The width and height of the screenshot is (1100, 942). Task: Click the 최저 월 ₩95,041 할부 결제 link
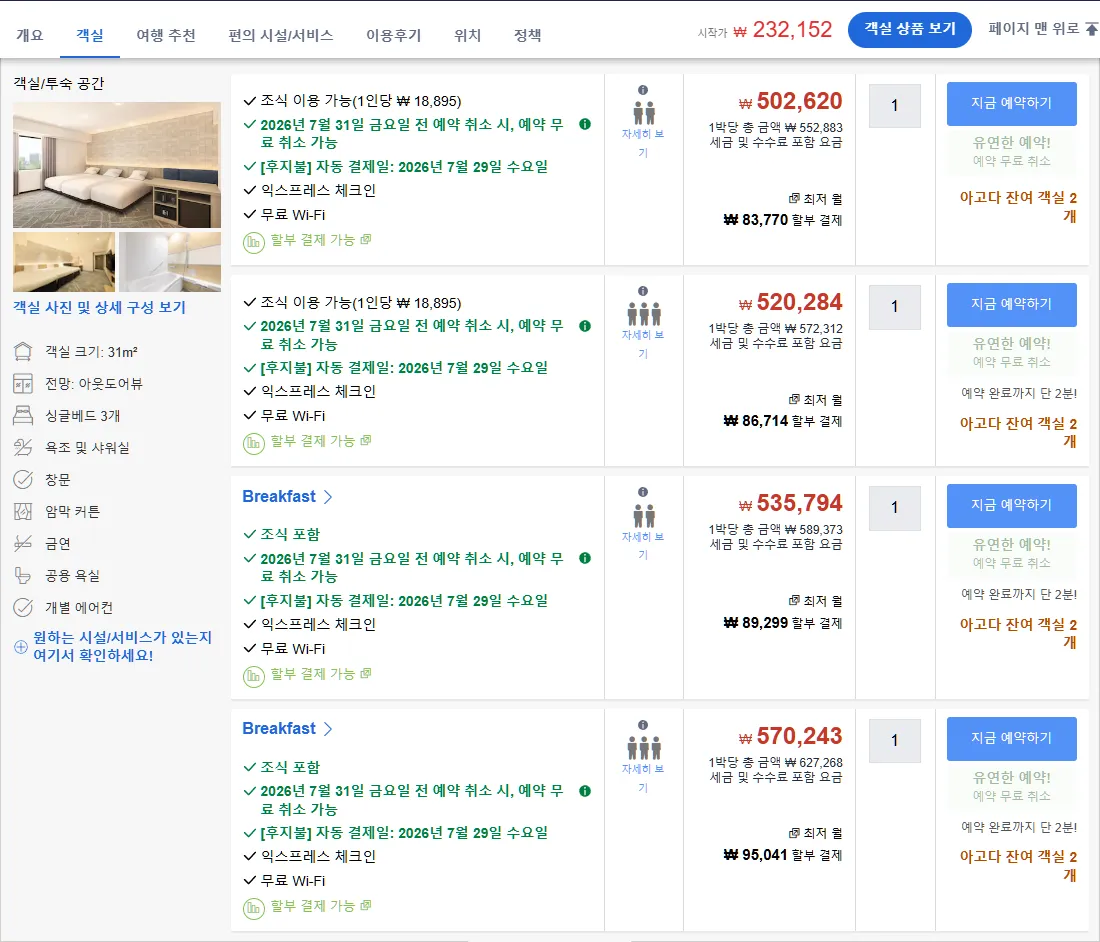click(x=783, y=845)
